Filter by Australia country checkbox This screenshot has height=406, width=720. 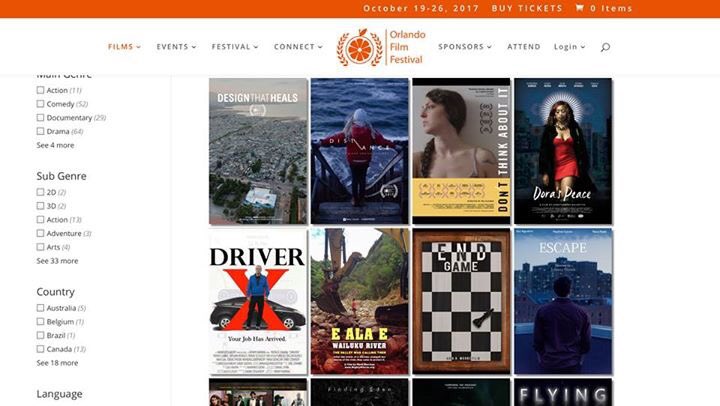[x=40, y=308]
